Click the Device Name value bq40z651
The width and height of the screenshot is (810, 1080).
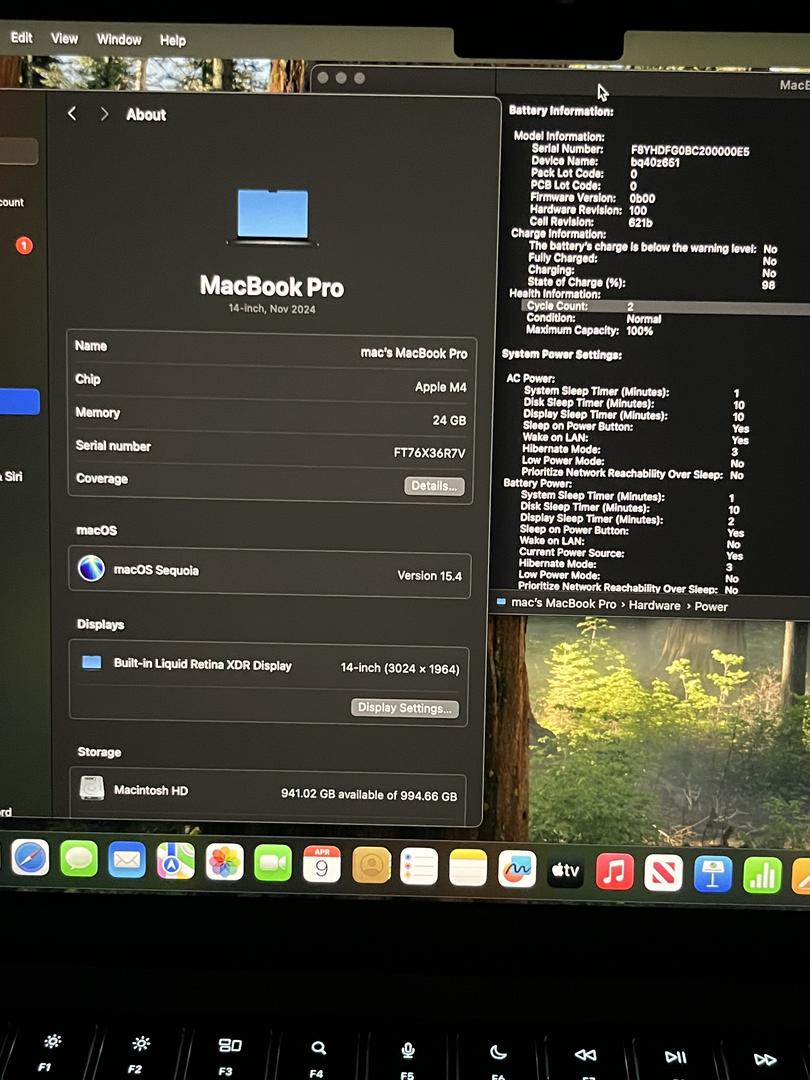[655, 163]
